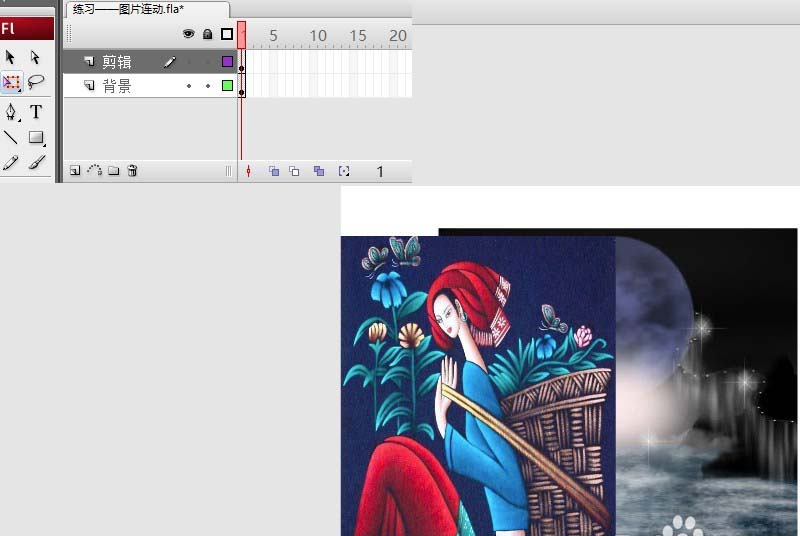Toggle visibility dot of 背景 layer
Viewport: 800px width, 536px height.
(x=189, y=86)
